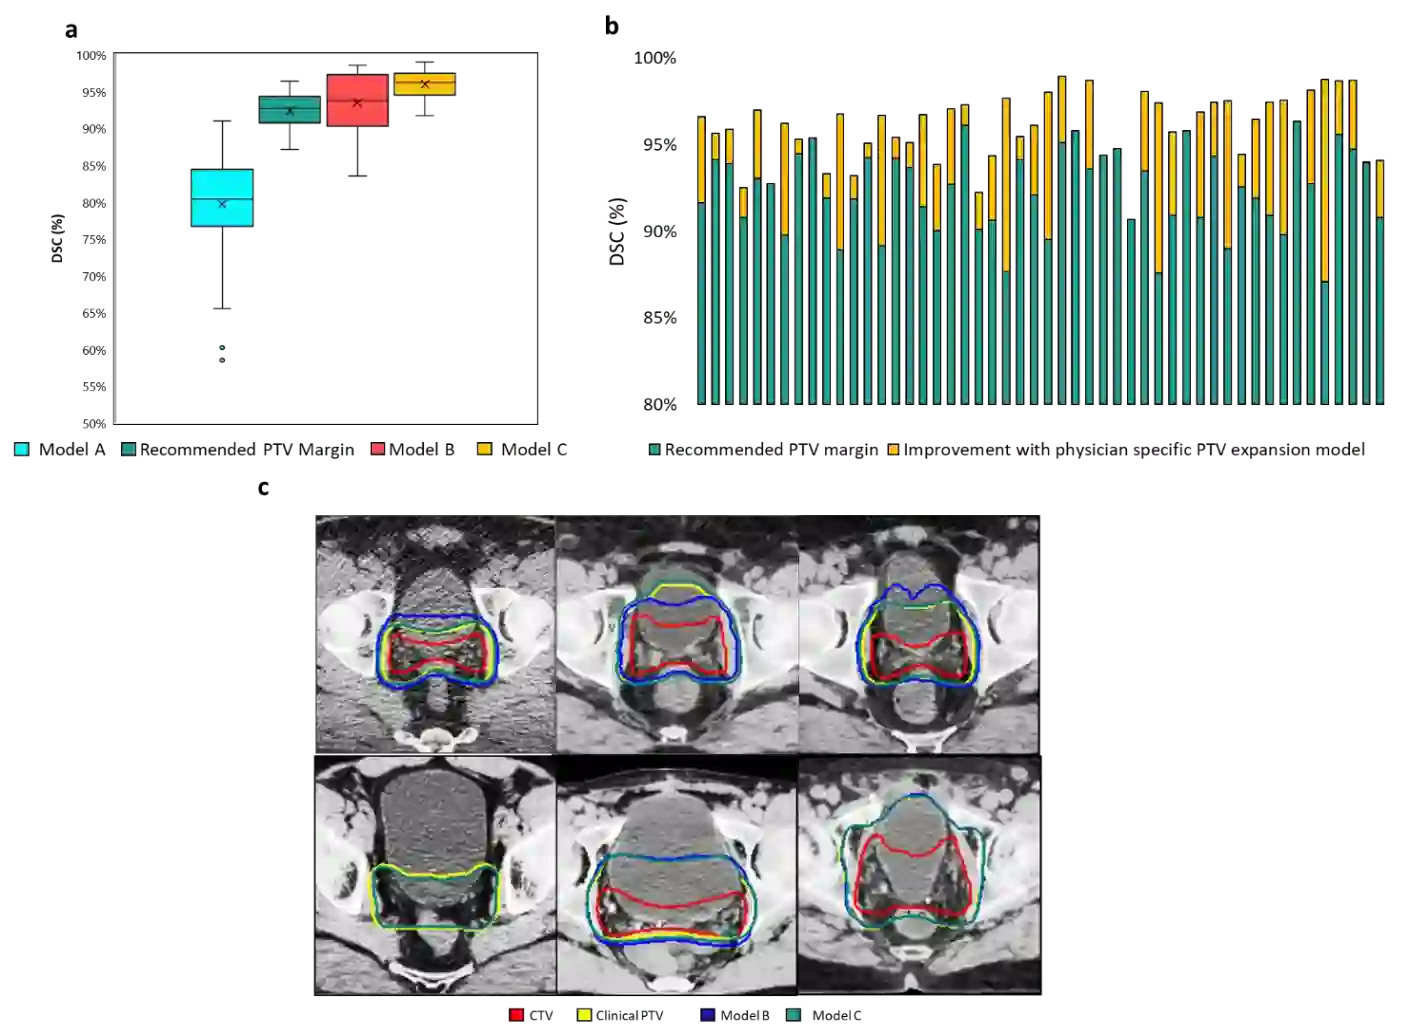Select "Improvement with physician specific PTV expansion model" text
Image resolution: width=1409 pixels, height=1034 pixels.
pos(1134,450)
